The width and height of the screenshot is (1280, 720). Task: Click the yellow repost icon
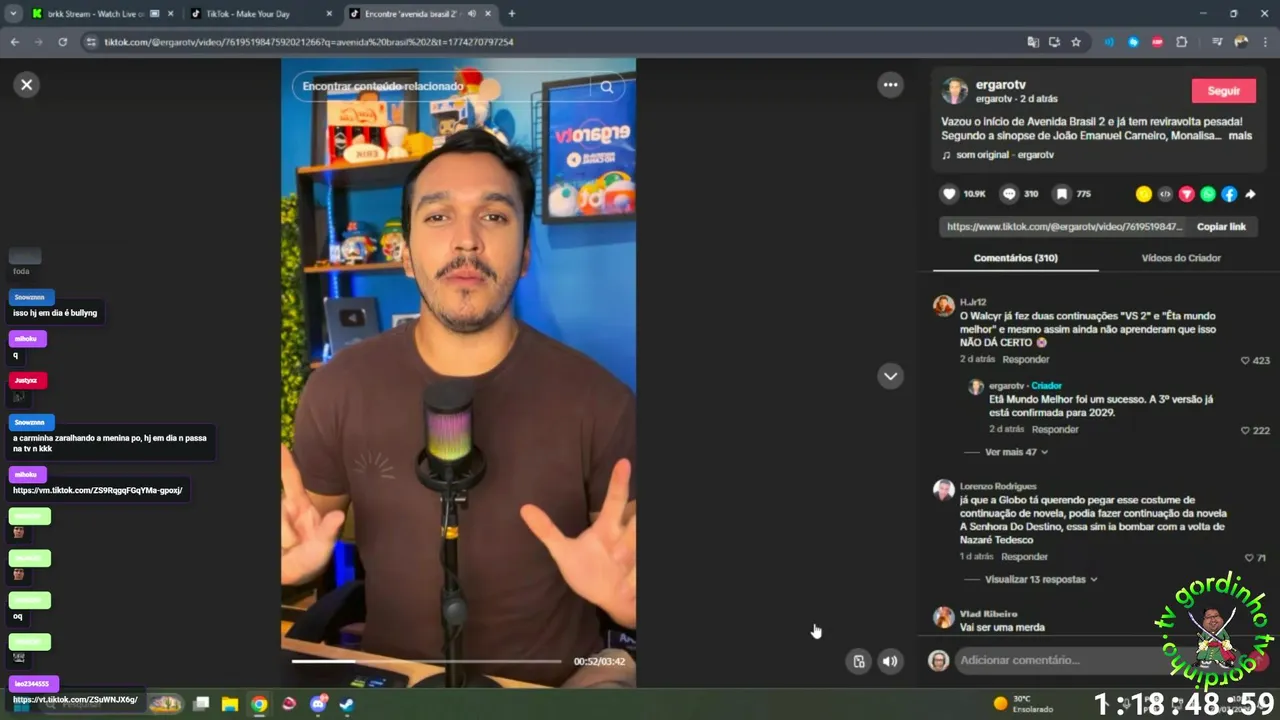pos(1144,194)
